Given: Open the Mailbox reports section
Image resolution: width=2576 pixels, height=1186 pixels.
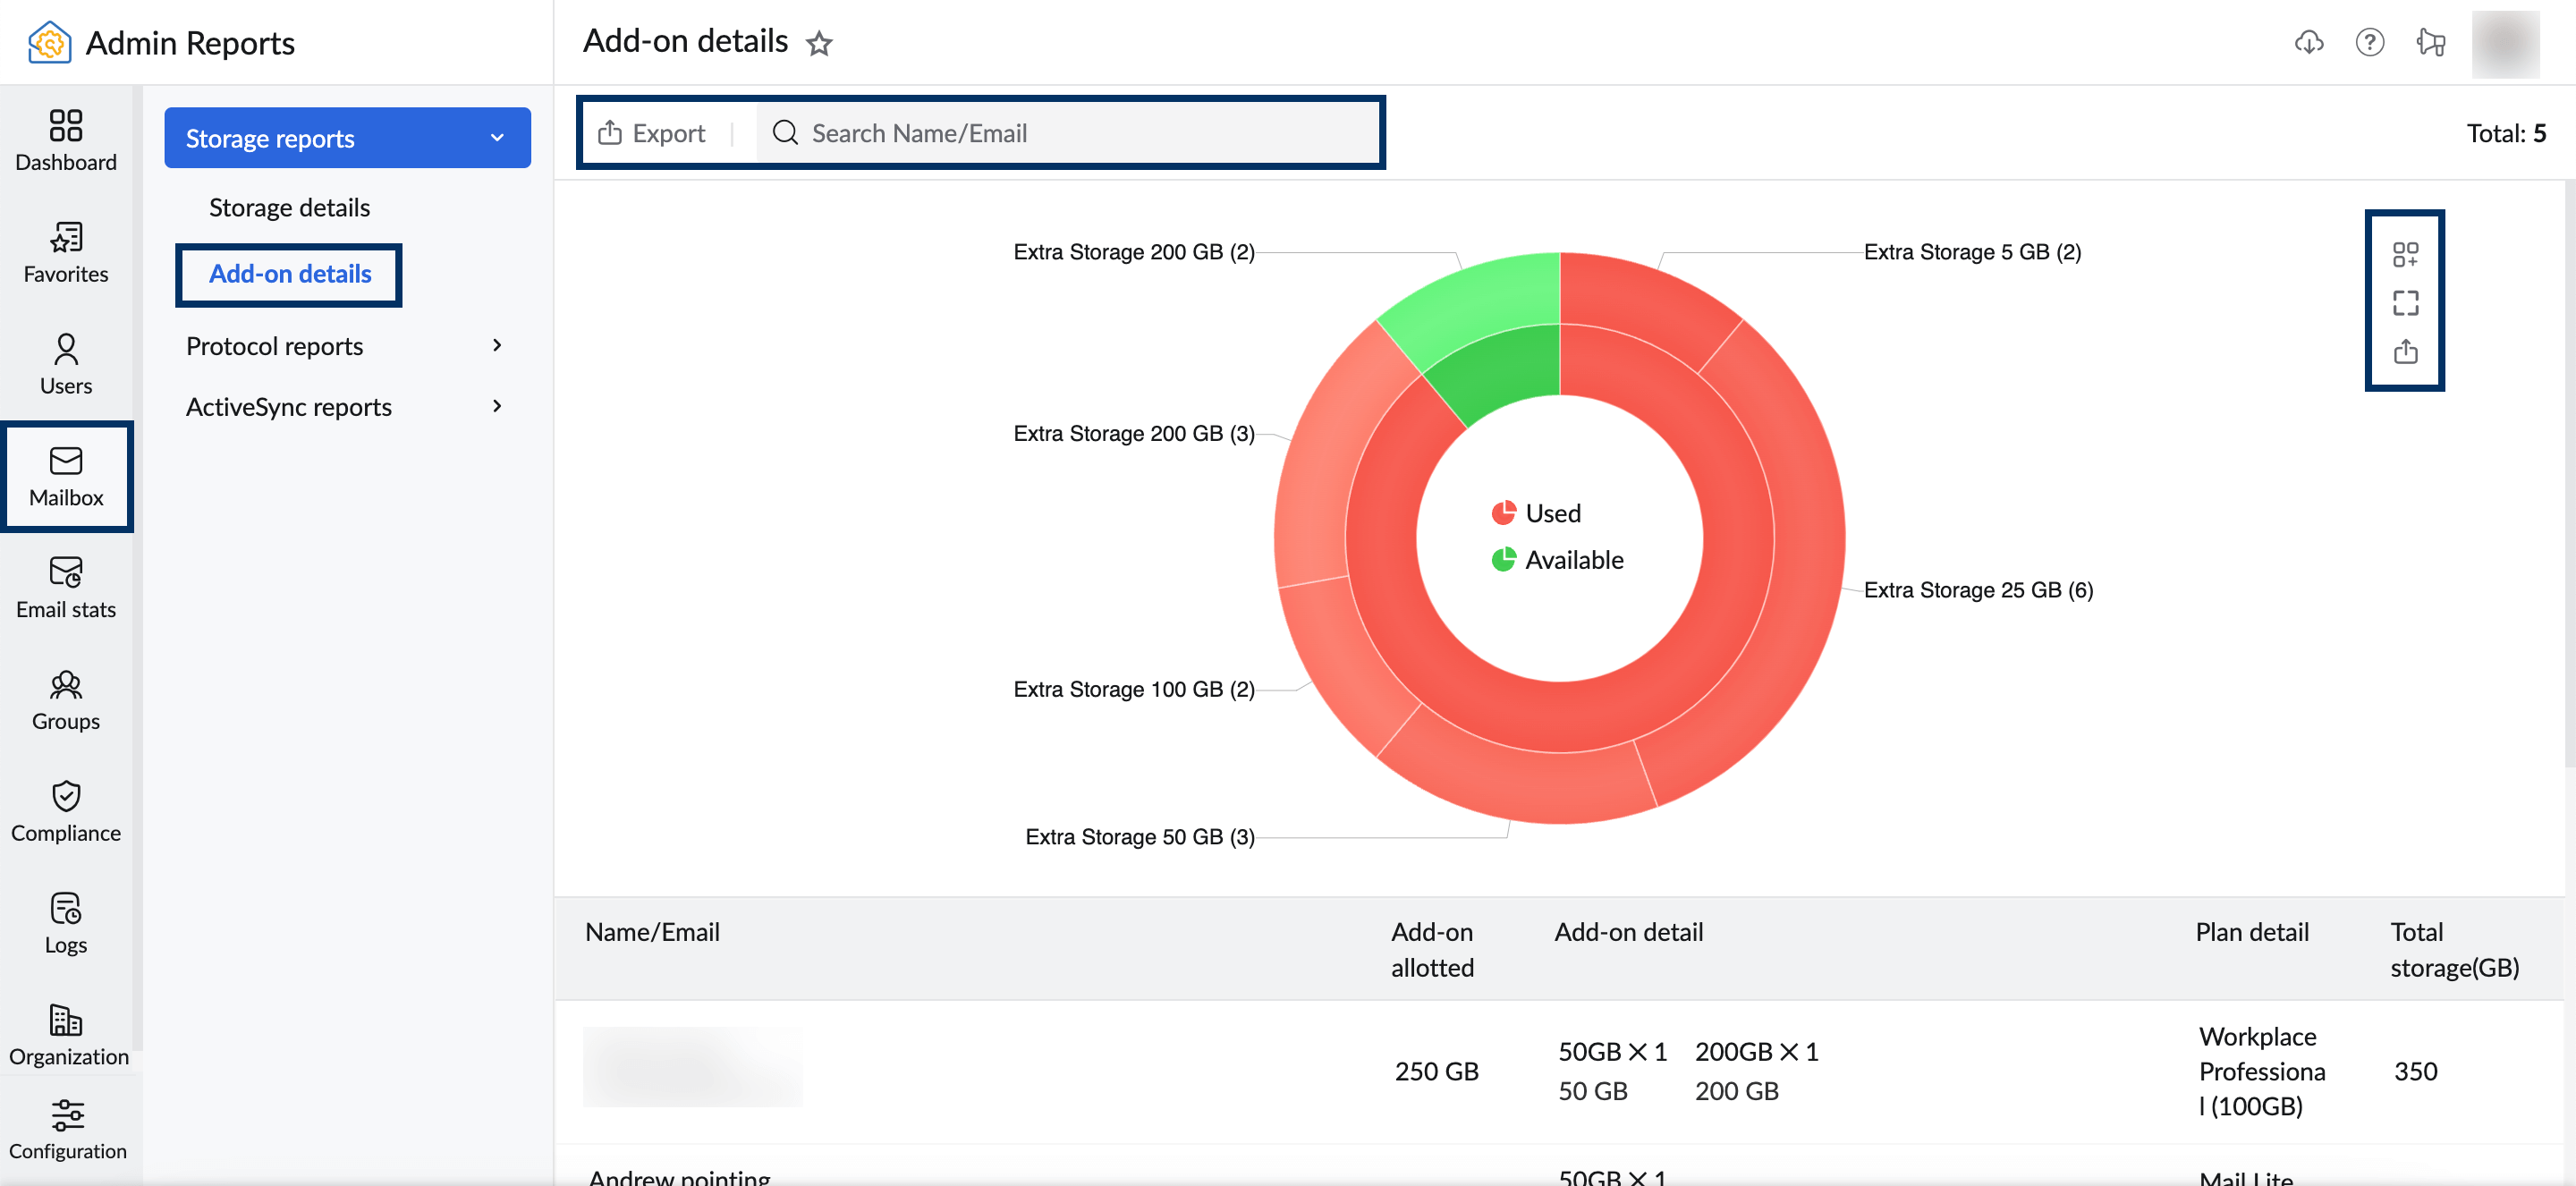Looking at the screenshot, I should point(66,476).
